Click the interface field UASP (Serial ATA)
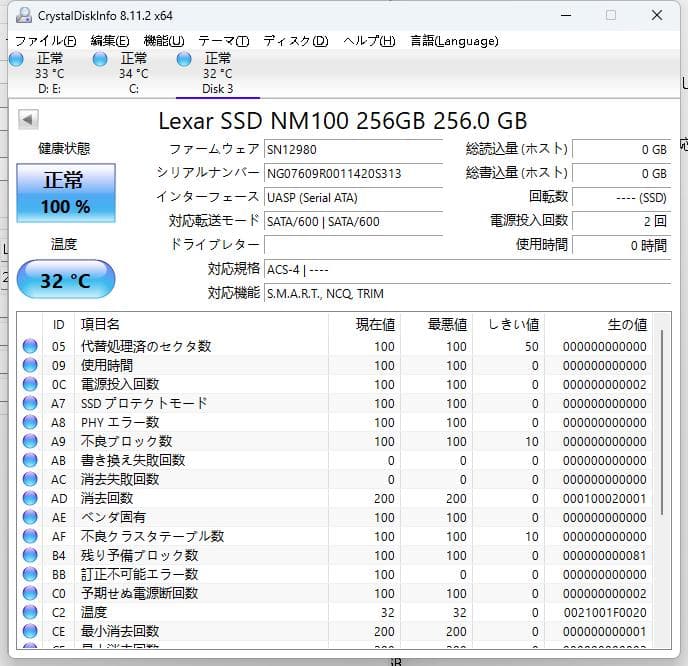 [x=353, y=197]
